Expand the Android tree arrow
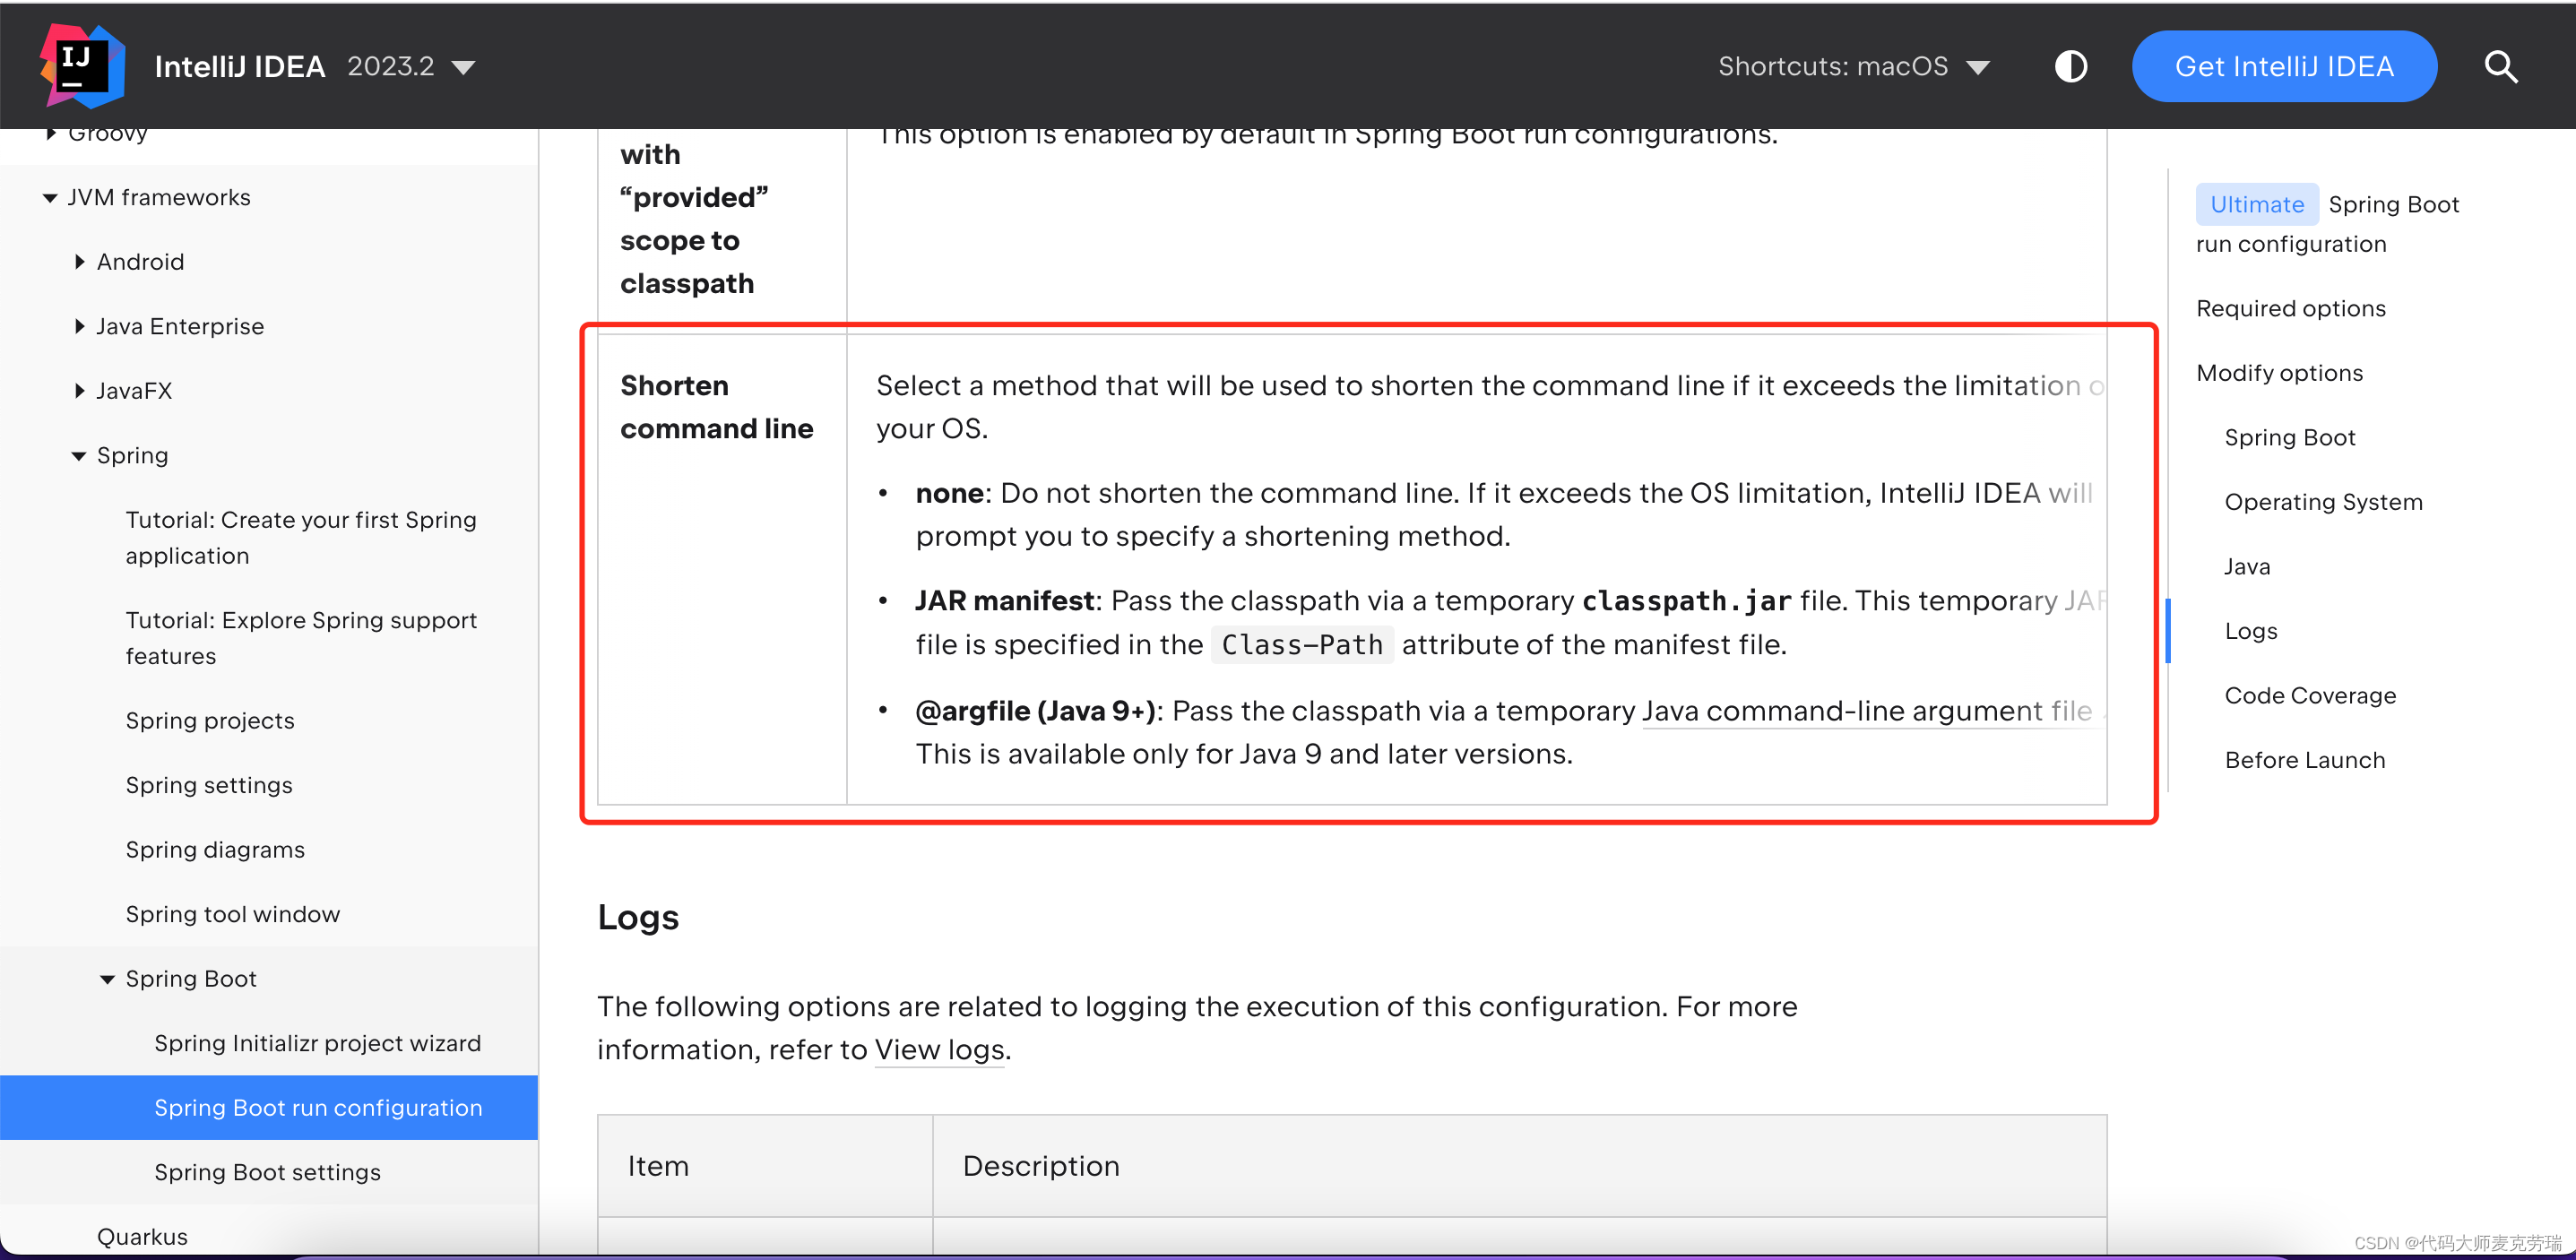Image resolution: width=2576 pixels, height=1260 pixels. point(79,262)
